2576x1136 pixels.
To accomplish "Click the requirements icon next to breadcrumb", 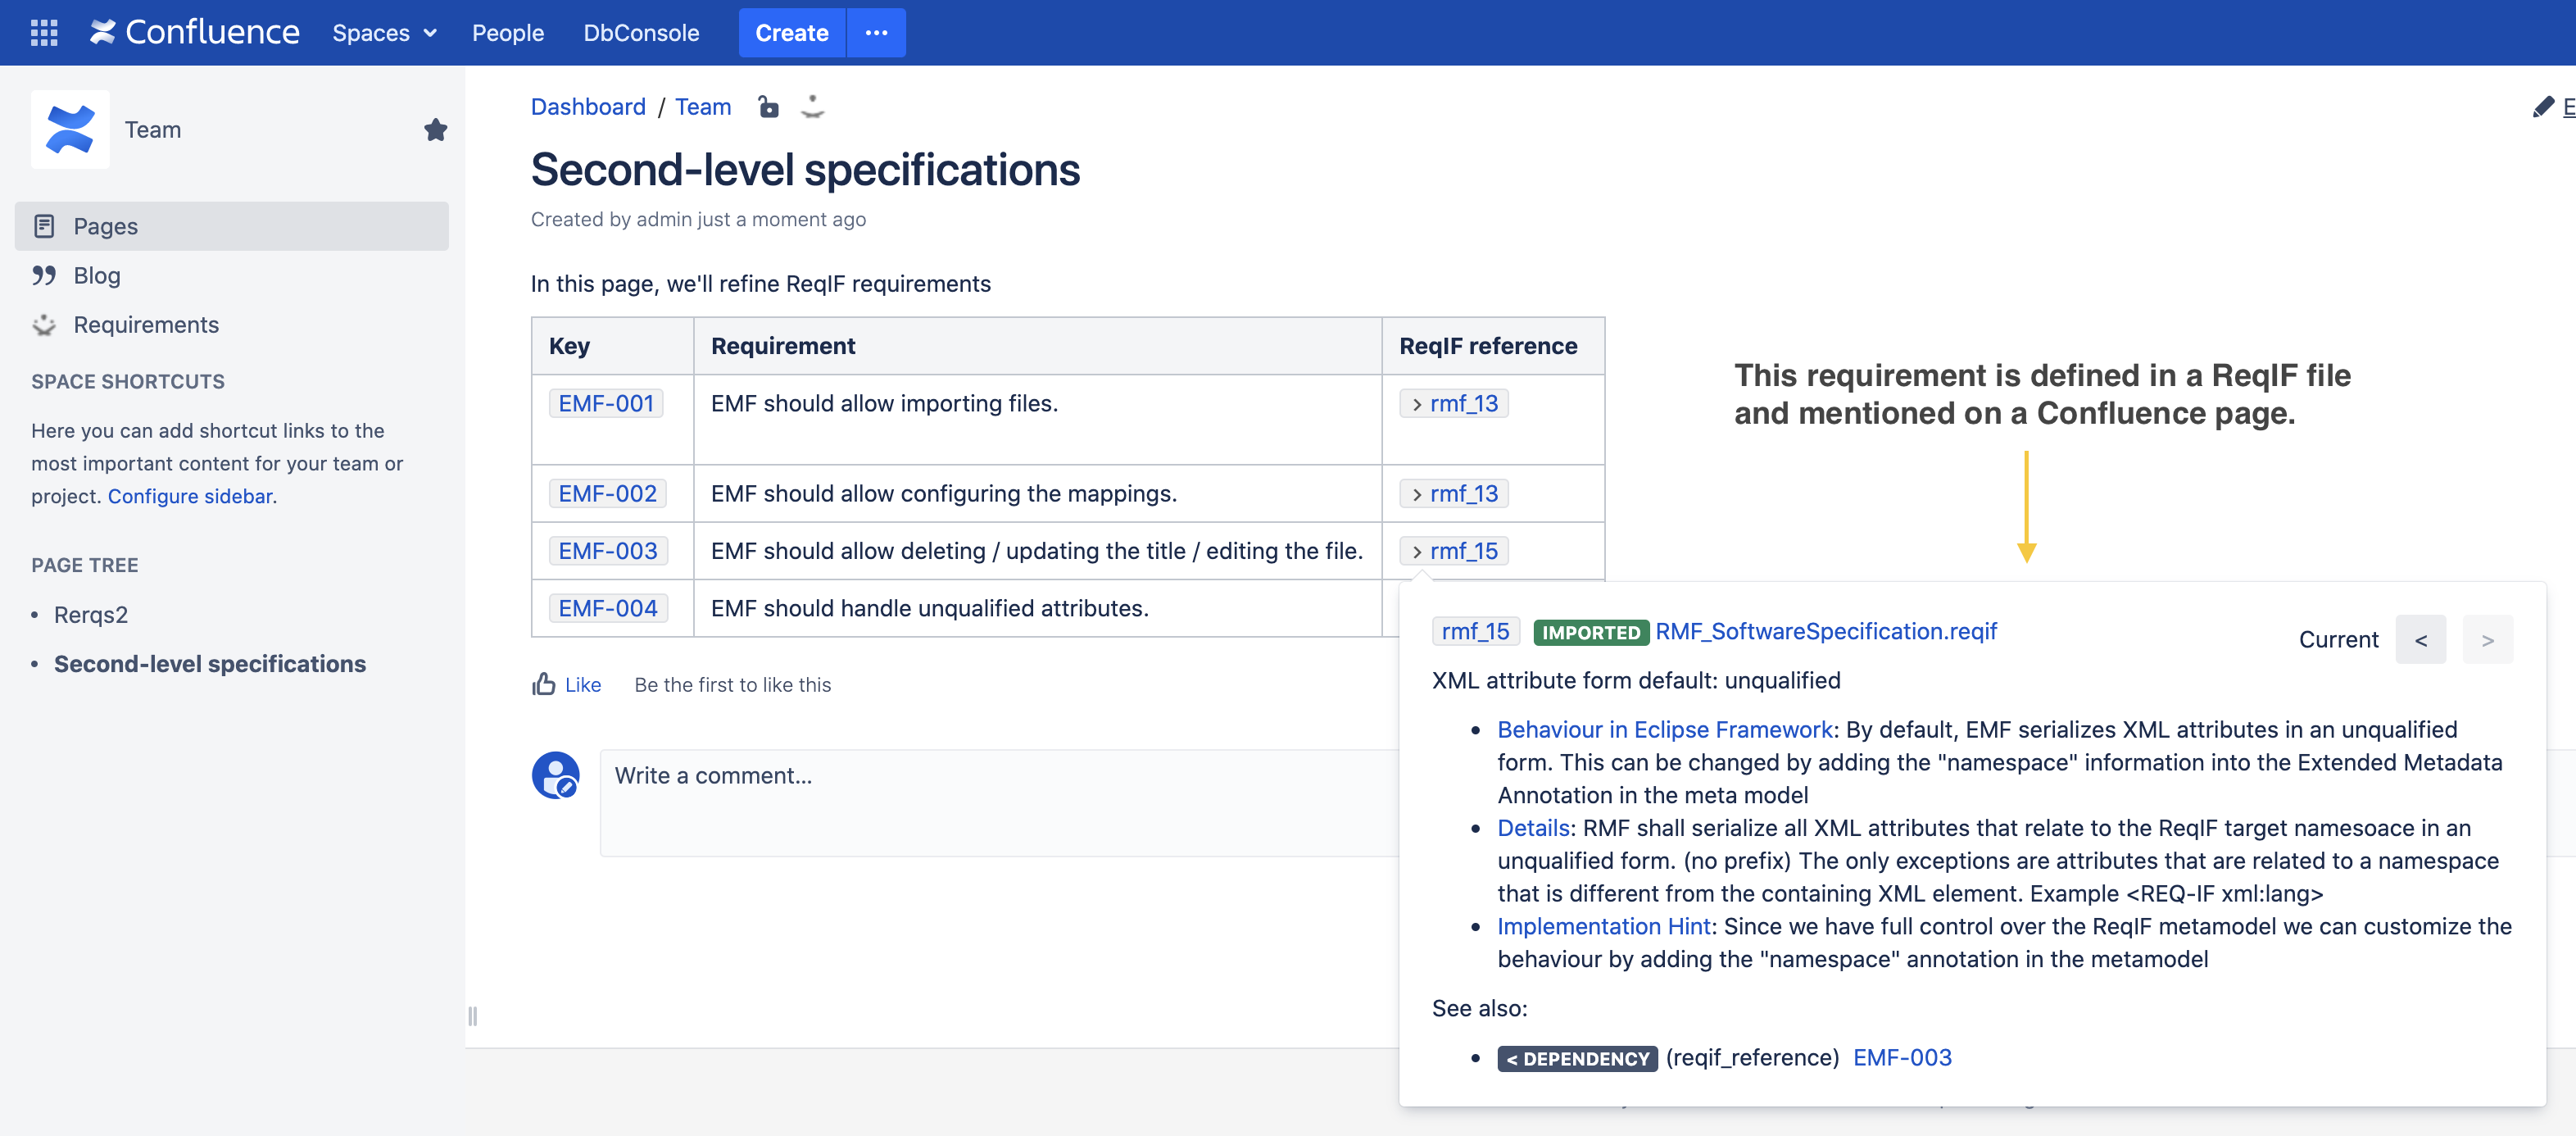I will coord(812,106).
